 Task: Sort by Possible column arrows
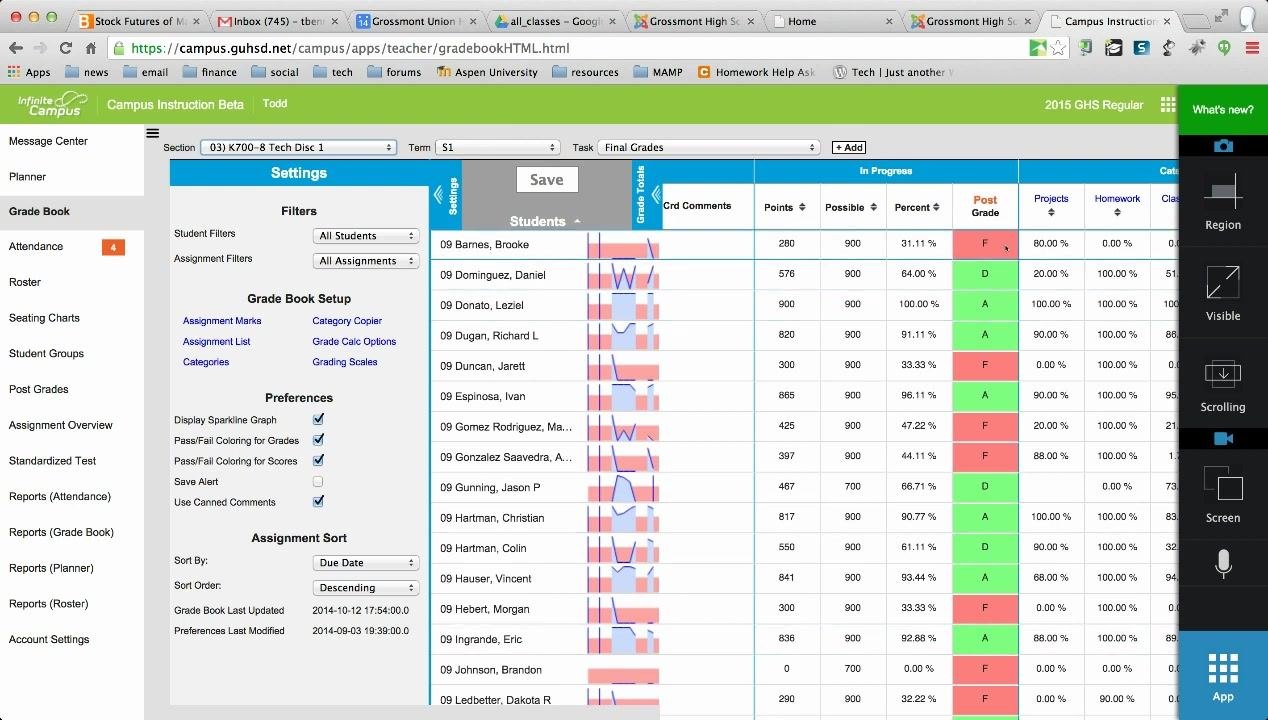click(x=873, y=207)
